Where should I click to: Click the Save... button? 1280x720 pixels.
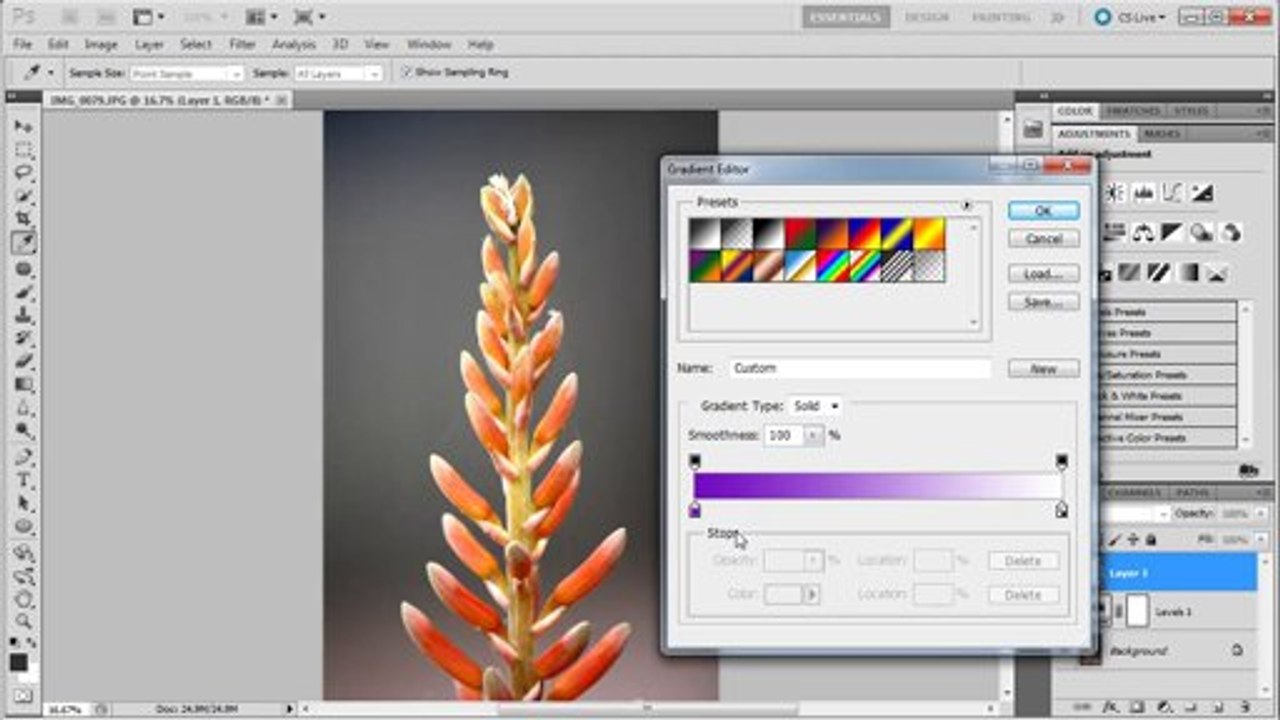click(x=1043, y=302)
